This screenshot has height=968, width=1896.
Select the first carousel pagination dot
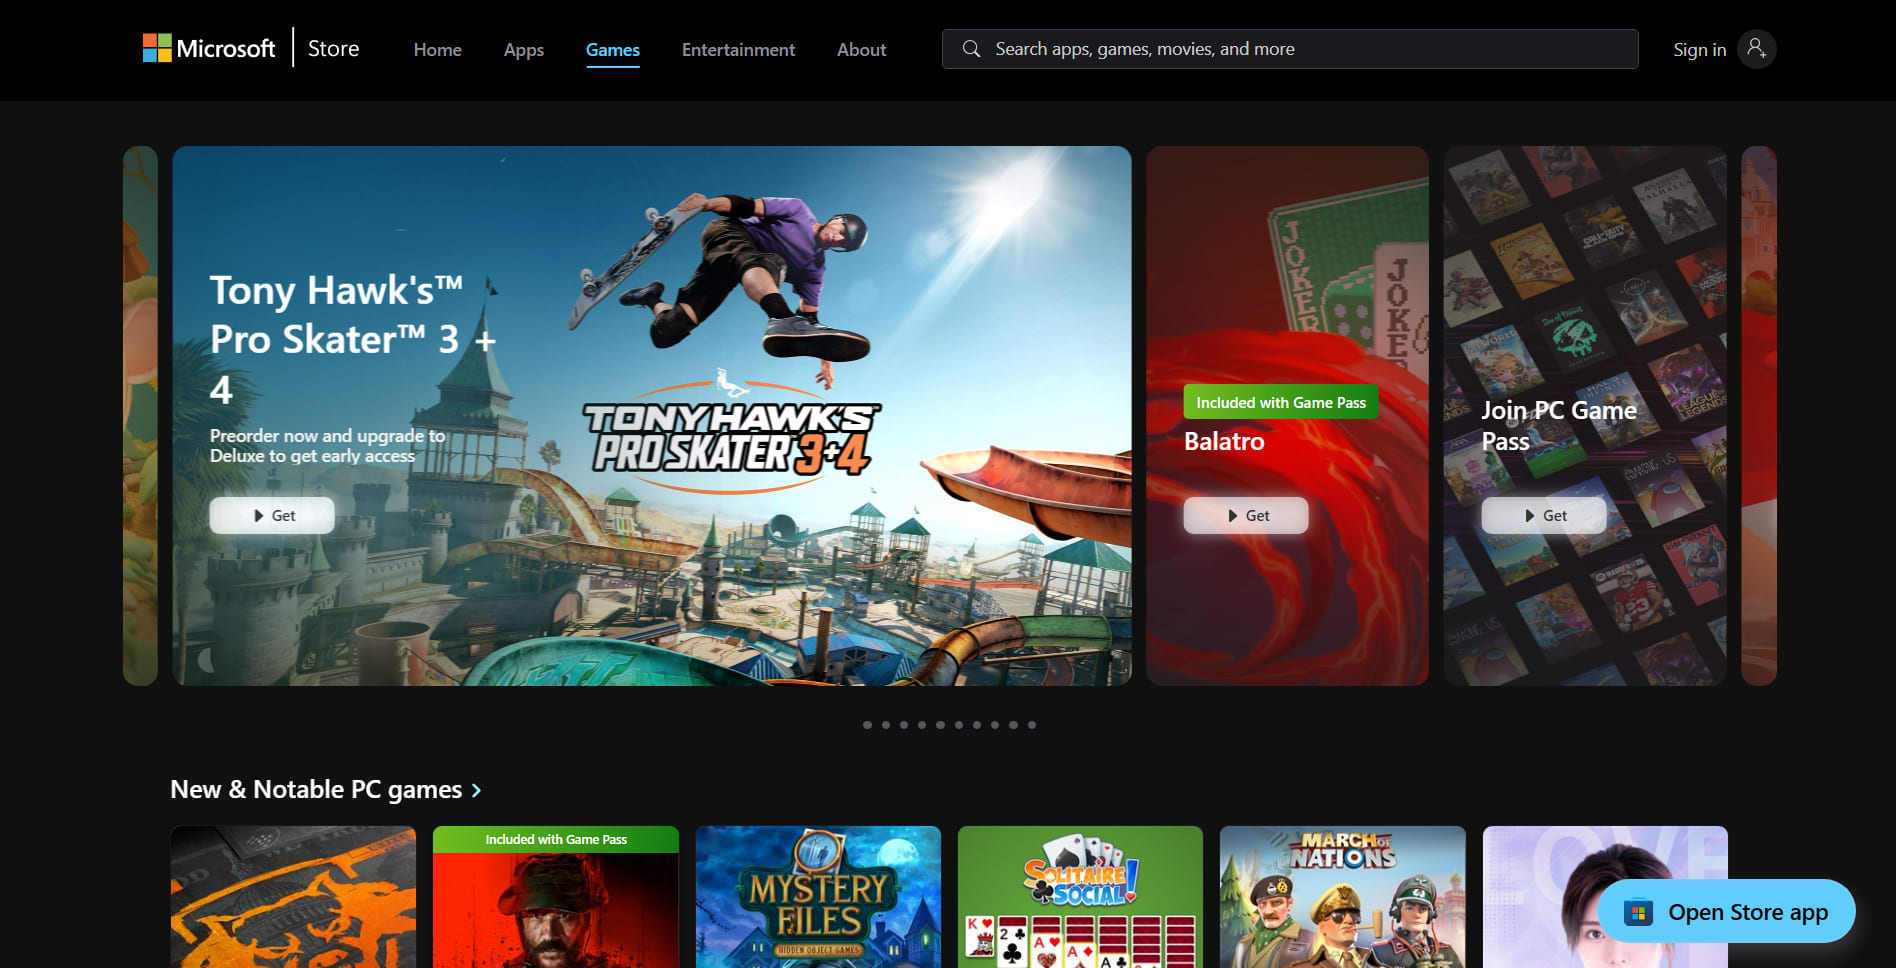point(867,725)
